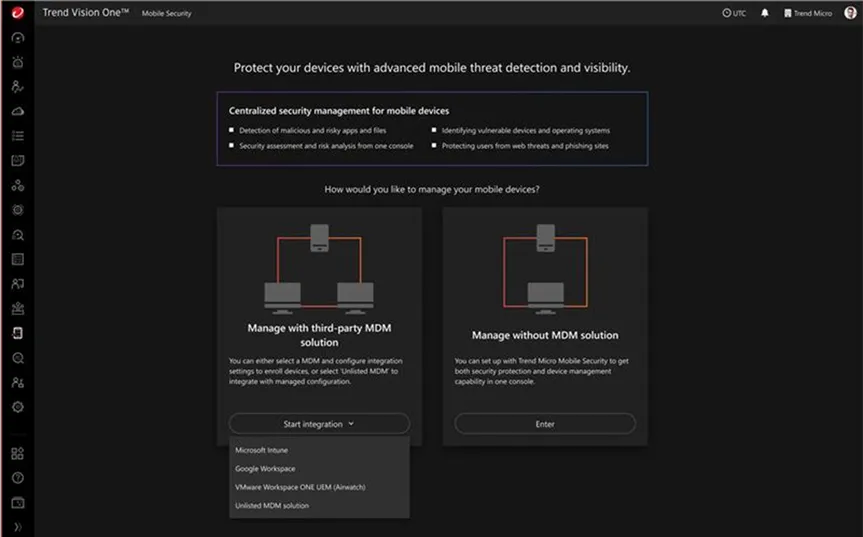
Task: Open the notifications bell icon
Action: point(765,13)
